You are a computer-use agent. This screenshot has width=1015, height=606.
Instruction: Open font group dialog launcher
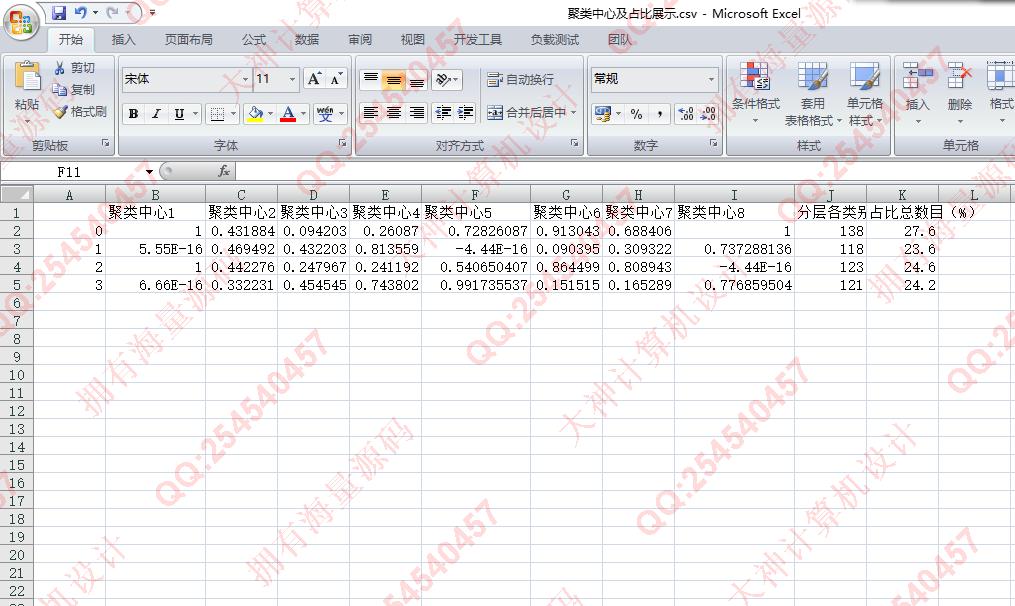342,144
